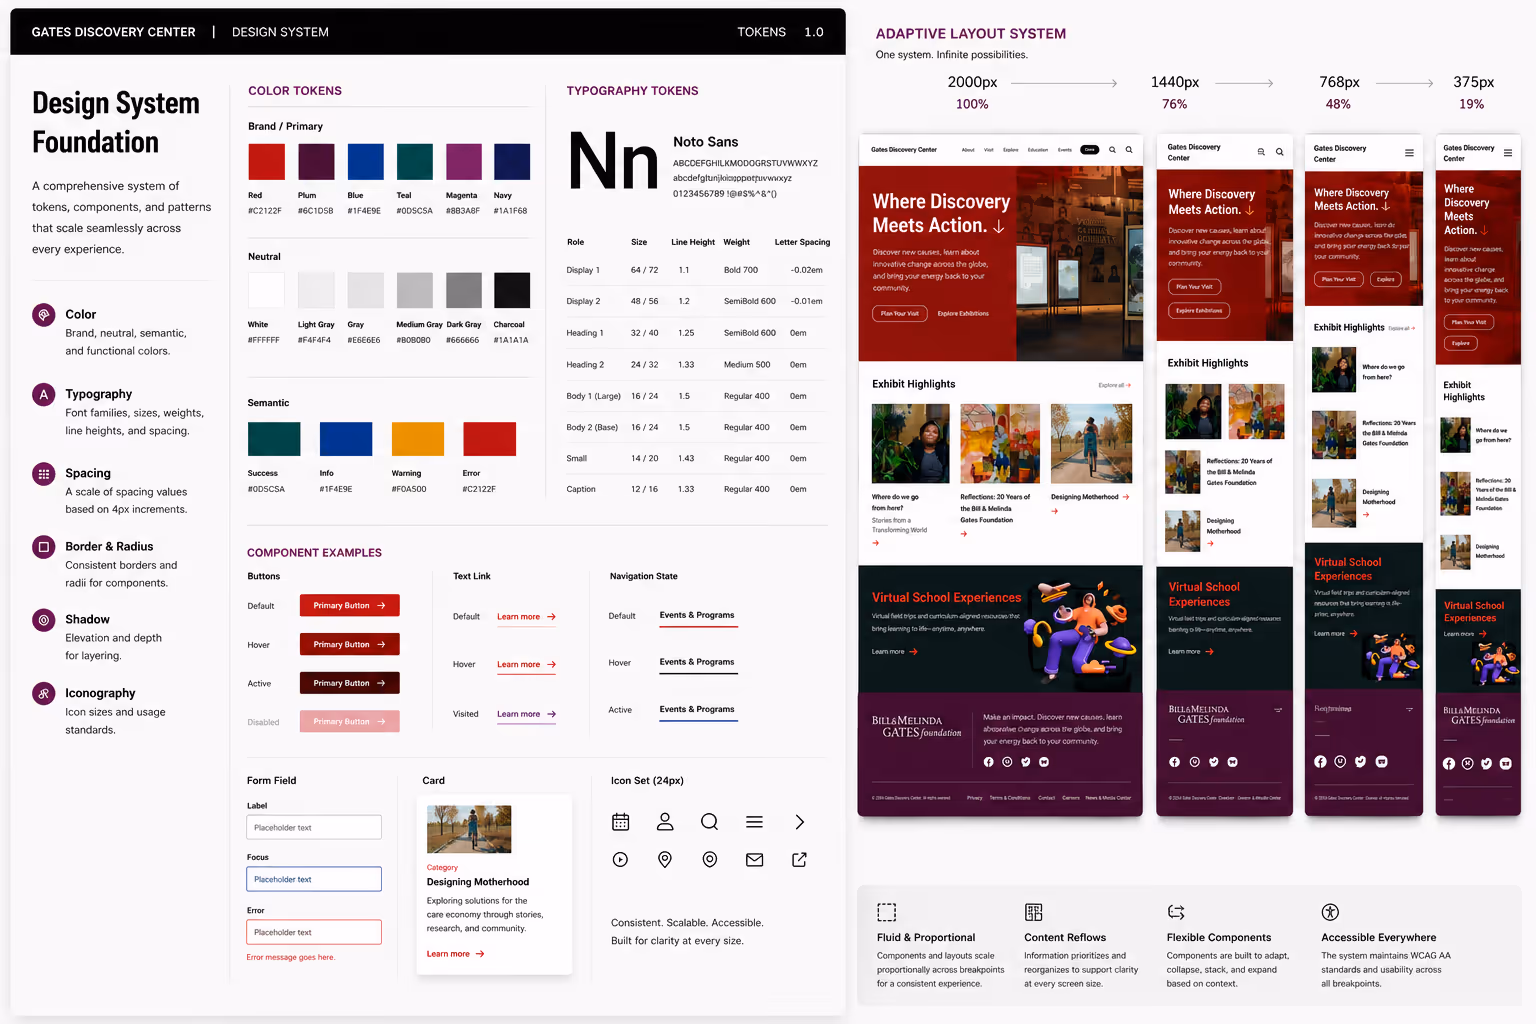Click the Default state Learn more text link
The image size is (1536, 1024).
(x=527, y=617)
